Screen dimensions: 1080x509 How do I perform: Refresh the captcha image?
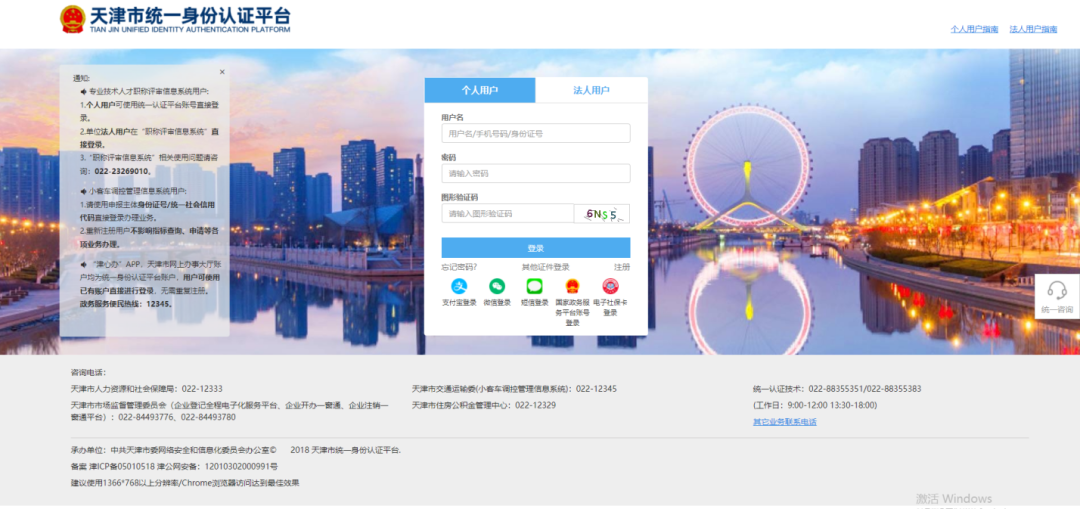(602, 214)
